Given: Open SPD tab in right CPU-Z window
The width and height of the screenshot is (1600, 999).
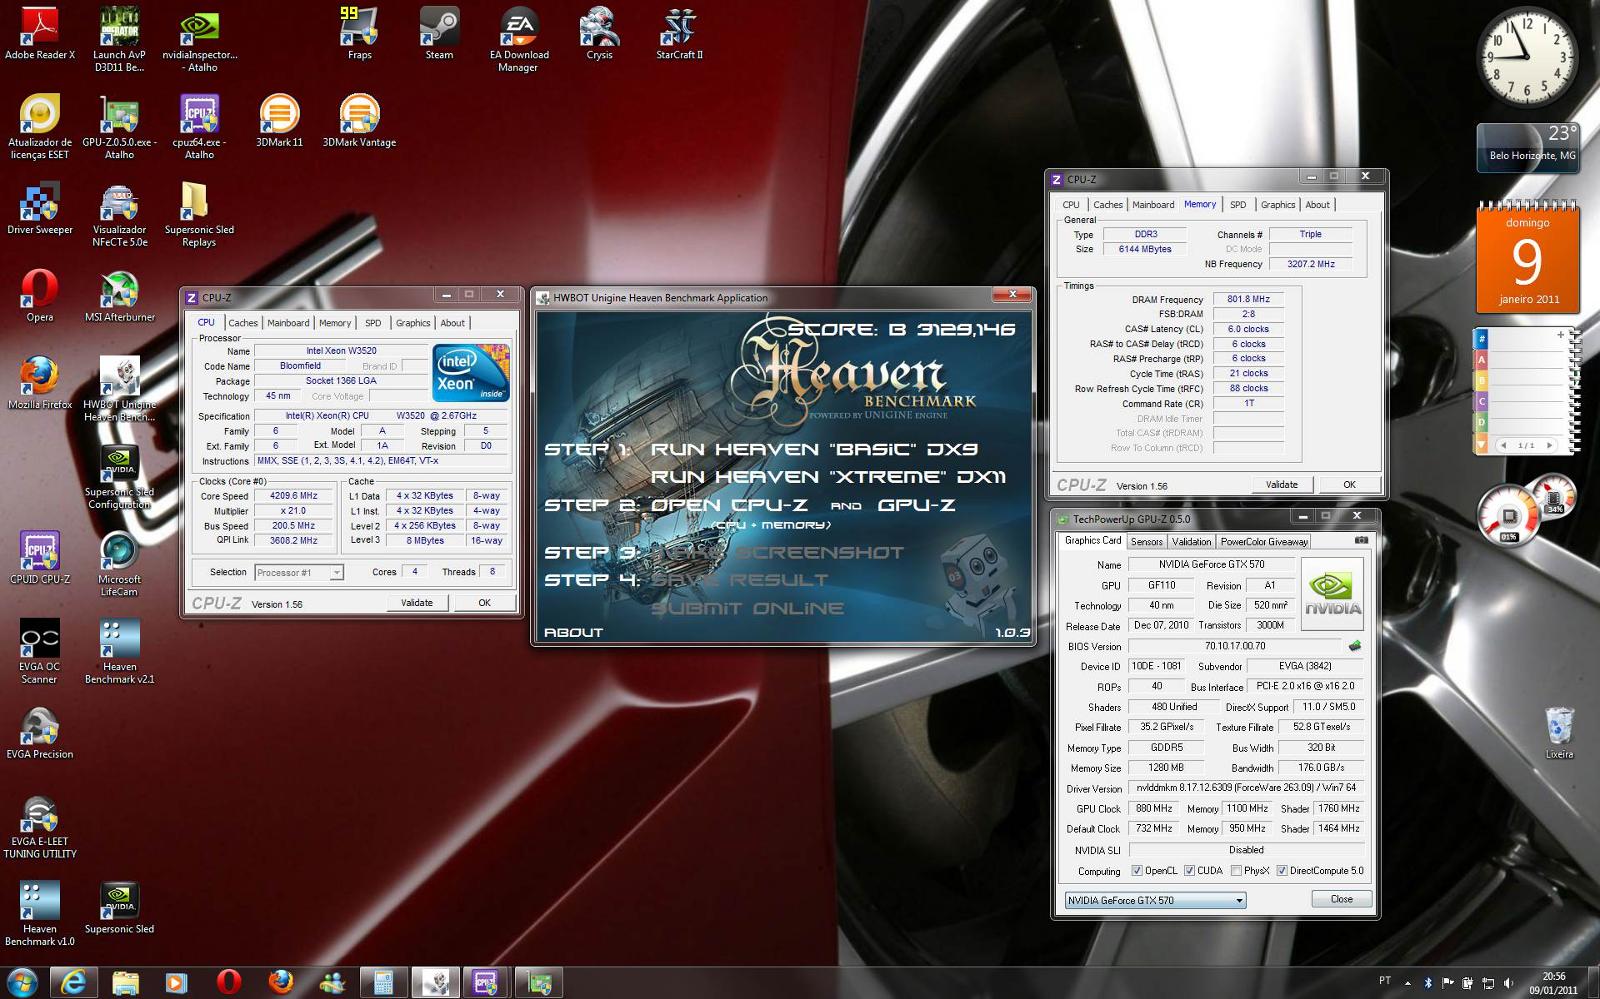Looking at the screenshot, I should click(1238, 205).
